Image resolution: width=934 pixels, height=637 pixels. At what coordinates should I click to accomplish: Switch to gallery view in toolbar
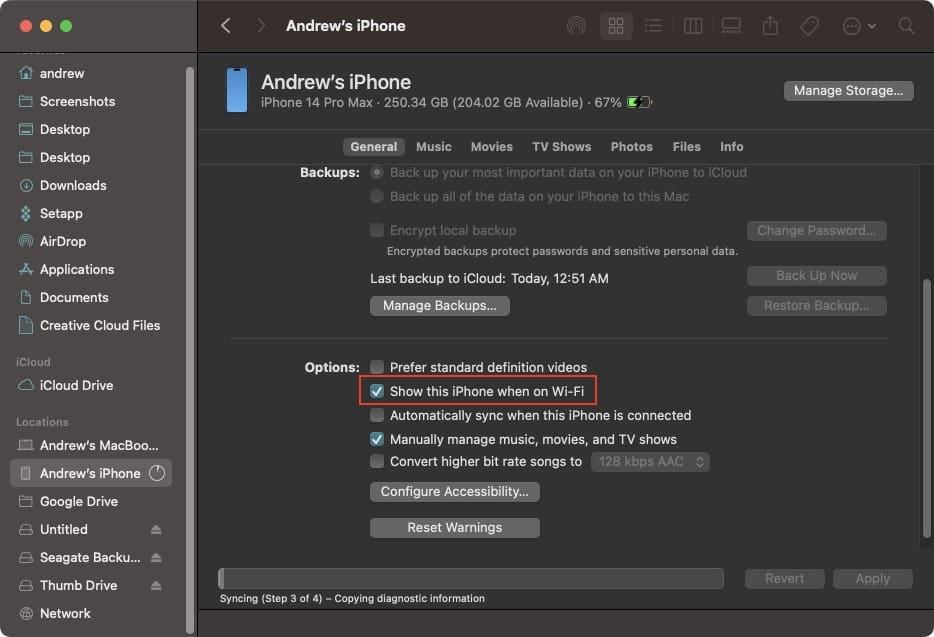click(x=731, y=26)
